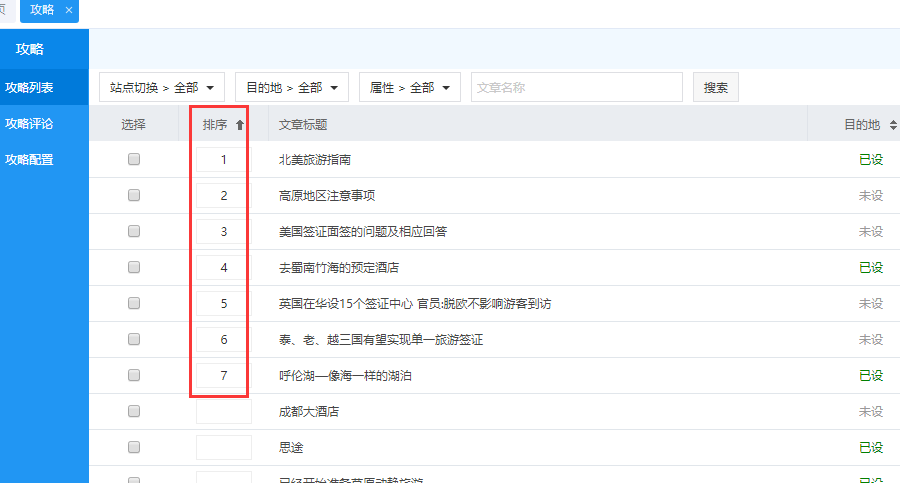
Task: Focus the 文章名称 search field
Action: tap(576, 88)
